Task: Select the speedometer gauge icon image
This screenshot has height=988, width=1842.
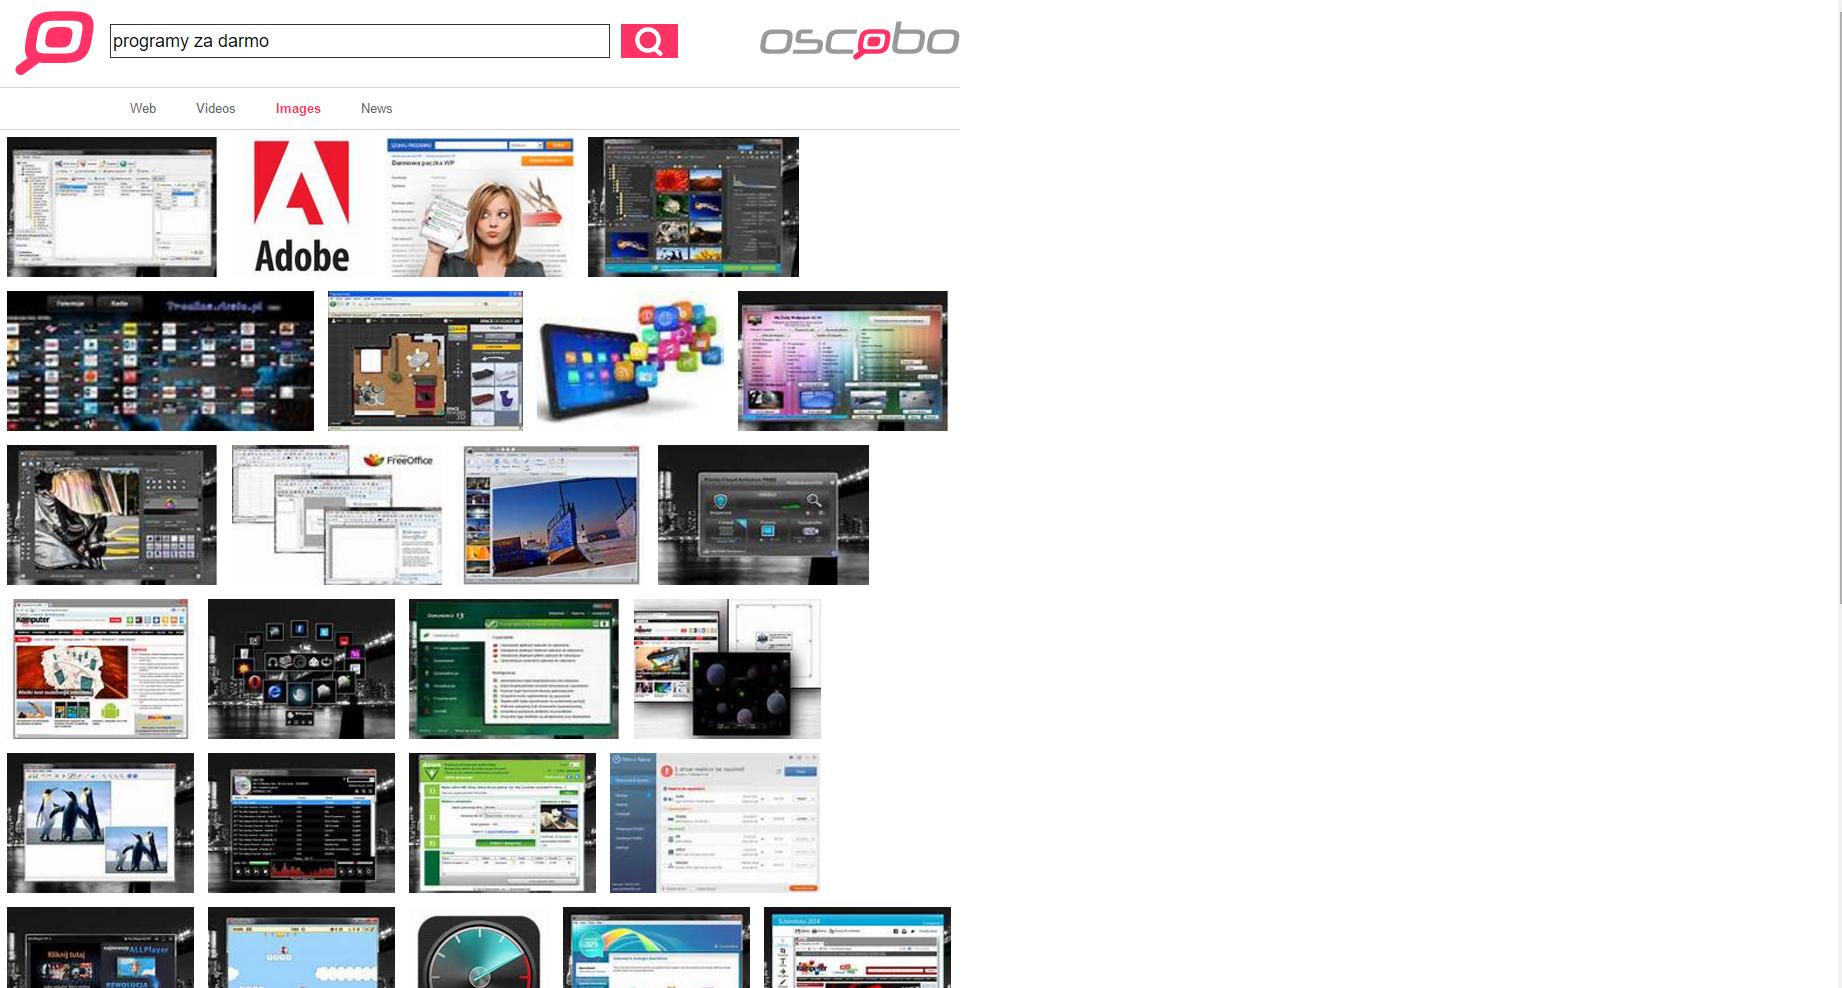Action: click(x=479, y=947)
